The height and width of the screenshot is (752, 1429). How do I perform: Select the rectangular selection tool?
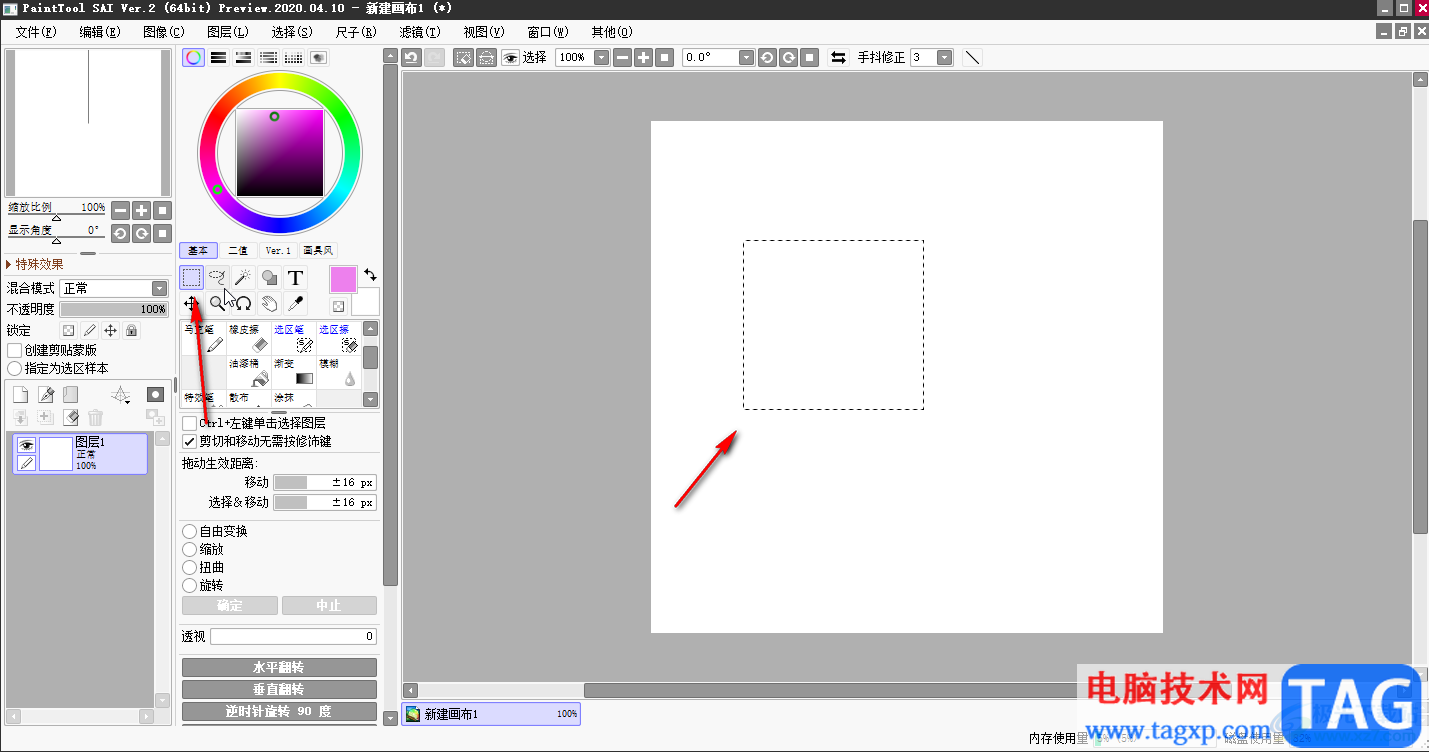coord(191,277)
